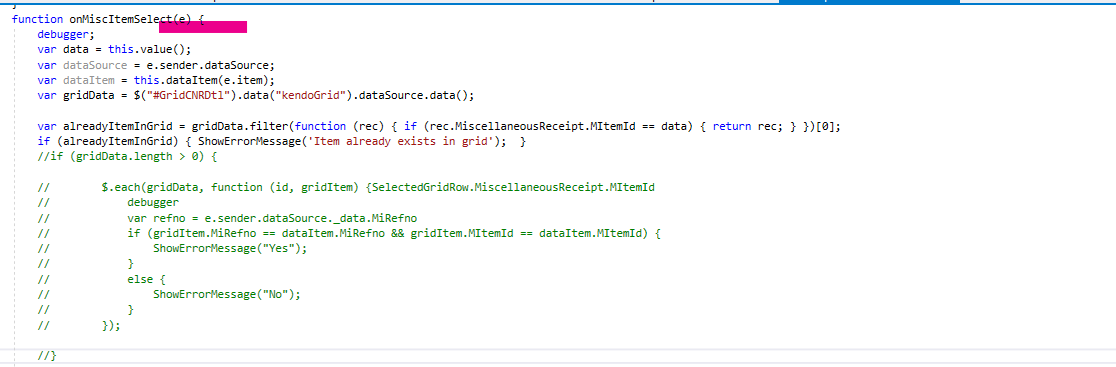Click the commented-out 'debugger' without semicolon
Screen dimensions: 1116x367
coord(153,203)
